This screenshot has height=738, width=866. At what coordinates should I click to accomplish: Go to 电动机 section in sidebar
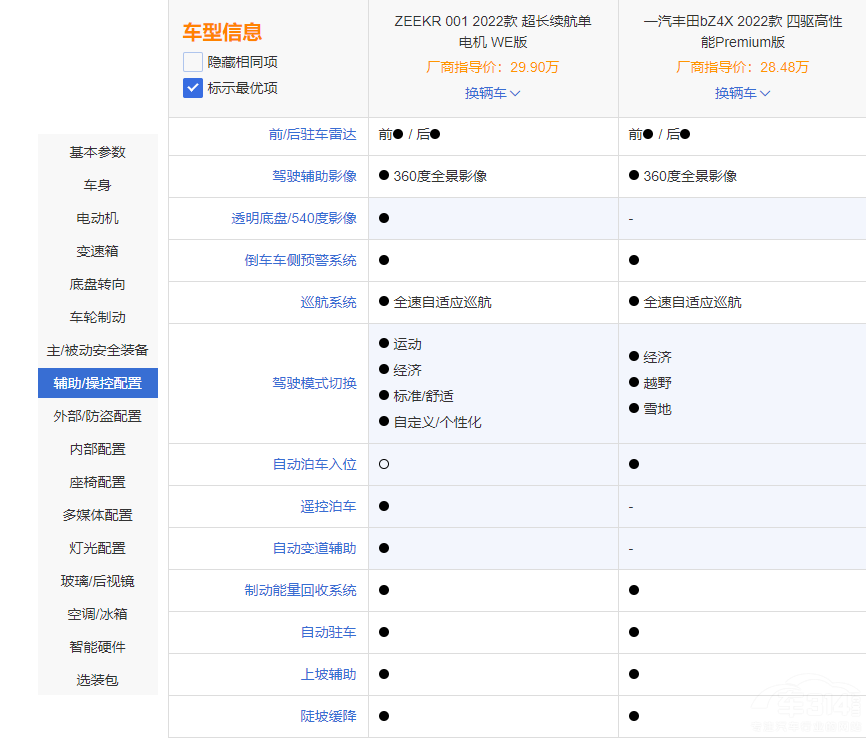(98, 218)
